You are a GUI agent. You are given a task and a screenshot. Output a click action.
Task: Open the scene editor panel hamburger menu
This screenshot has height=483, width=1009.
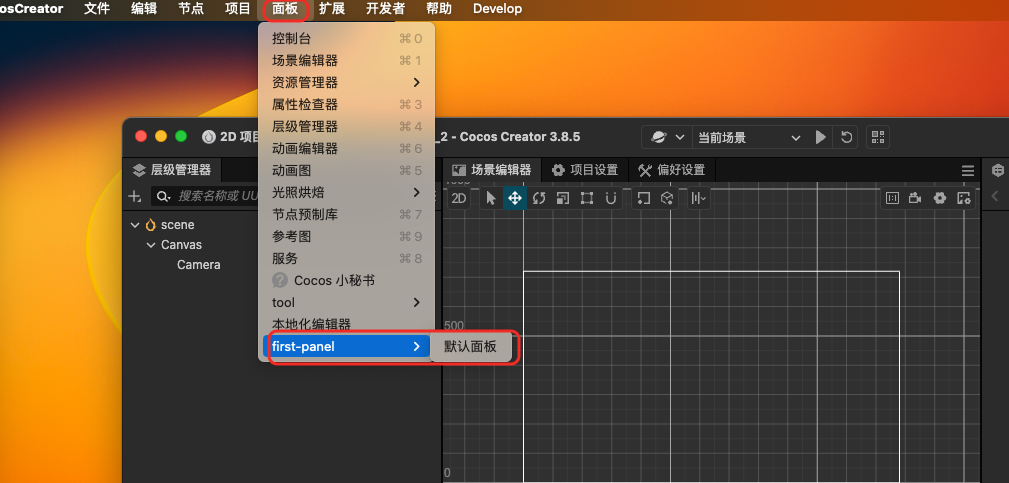click(968, 170)
